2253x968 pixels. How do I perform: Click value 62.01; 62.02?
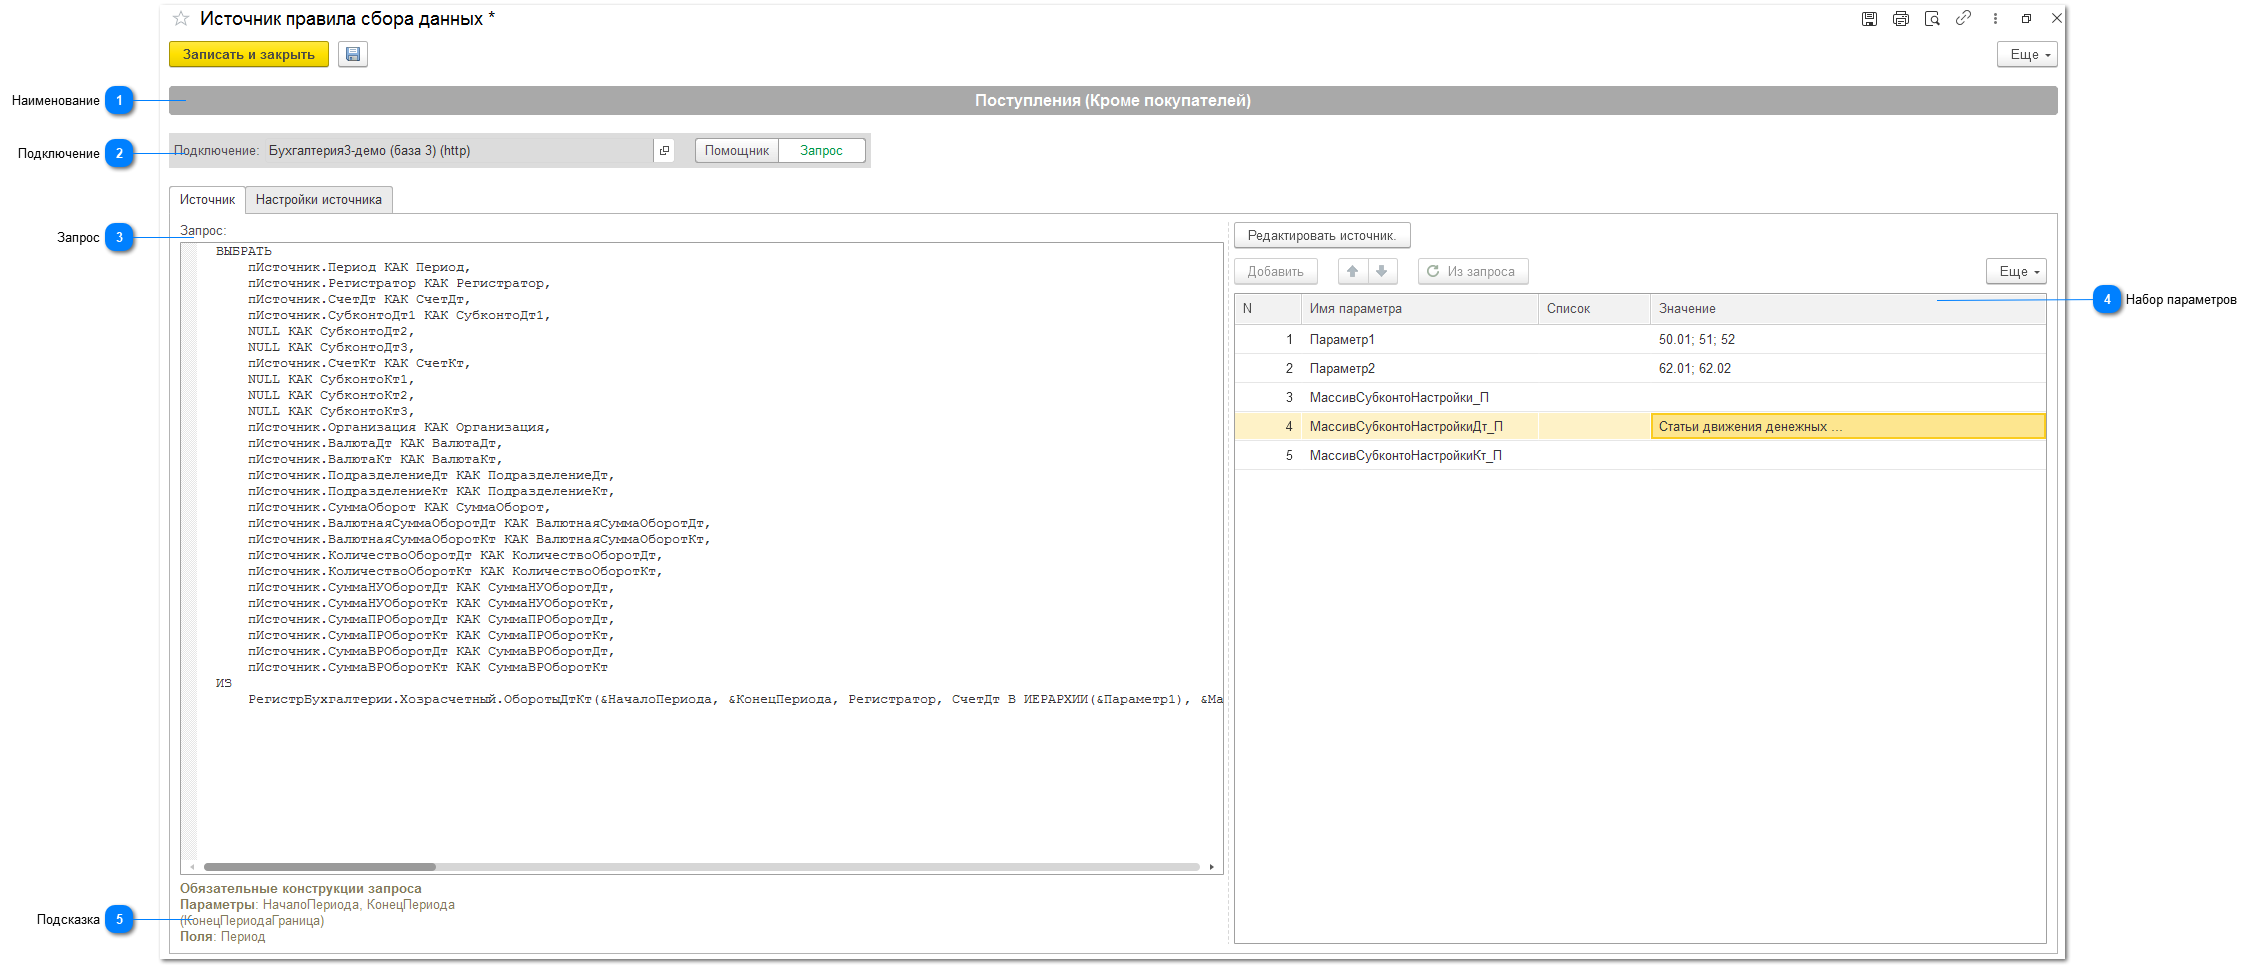click(x=1695, y=369)
